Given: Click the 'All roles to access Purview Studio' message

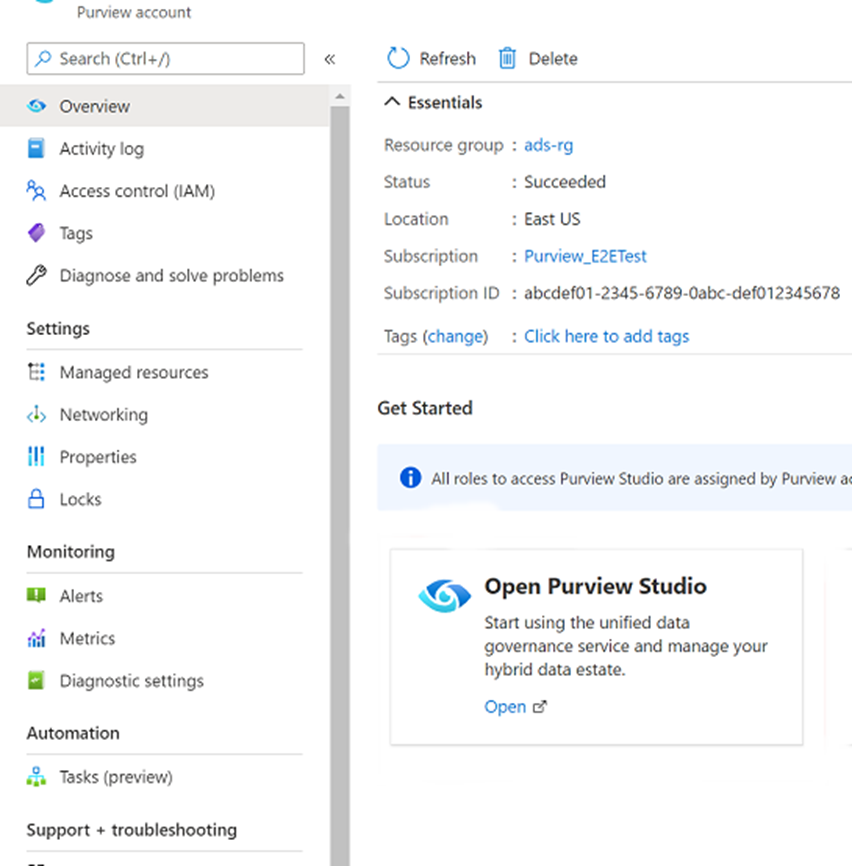Looking at the screenshot, I should (x=641, y=478).
